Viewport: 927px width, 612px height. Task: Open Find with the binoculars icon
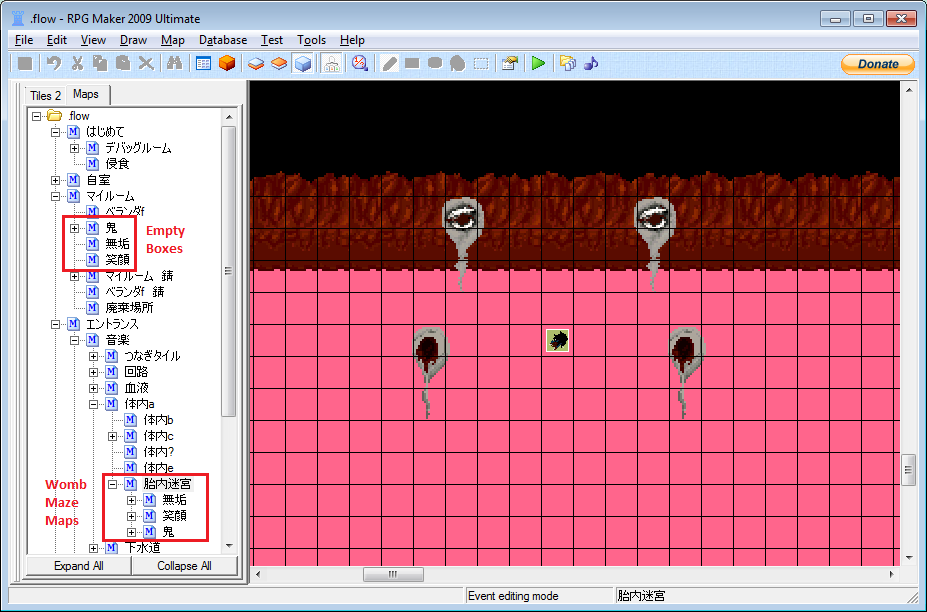point(174,63)
